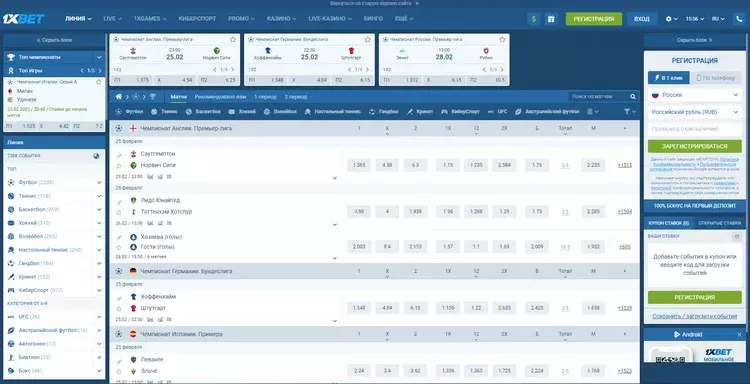Click the ВХОД login button
The height and width of the screenshot is (384, 750).
pos(642,19)
